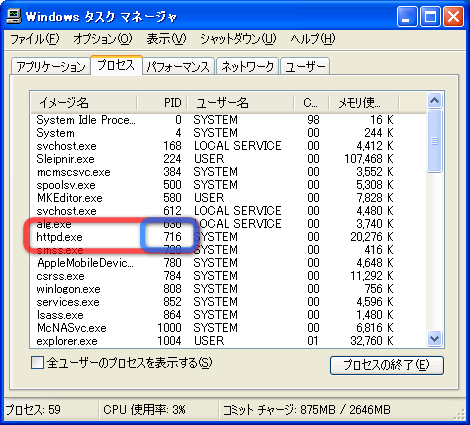Select the プロセス tab
The image size is (470, 425).
tap(116, 65)
